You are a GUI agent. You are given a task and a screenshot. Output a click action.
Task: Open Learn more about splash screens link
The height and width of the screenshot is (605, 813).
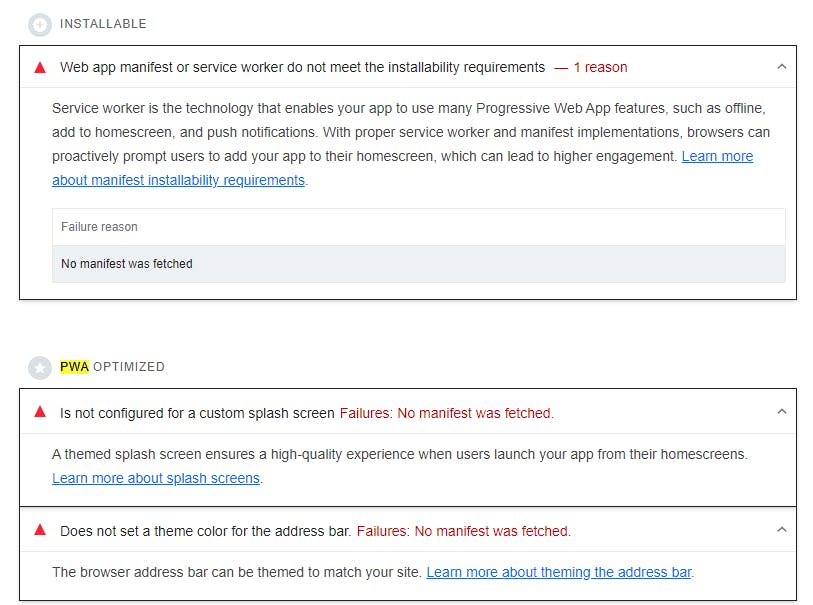pyautogui.click(x=156, y=478)
